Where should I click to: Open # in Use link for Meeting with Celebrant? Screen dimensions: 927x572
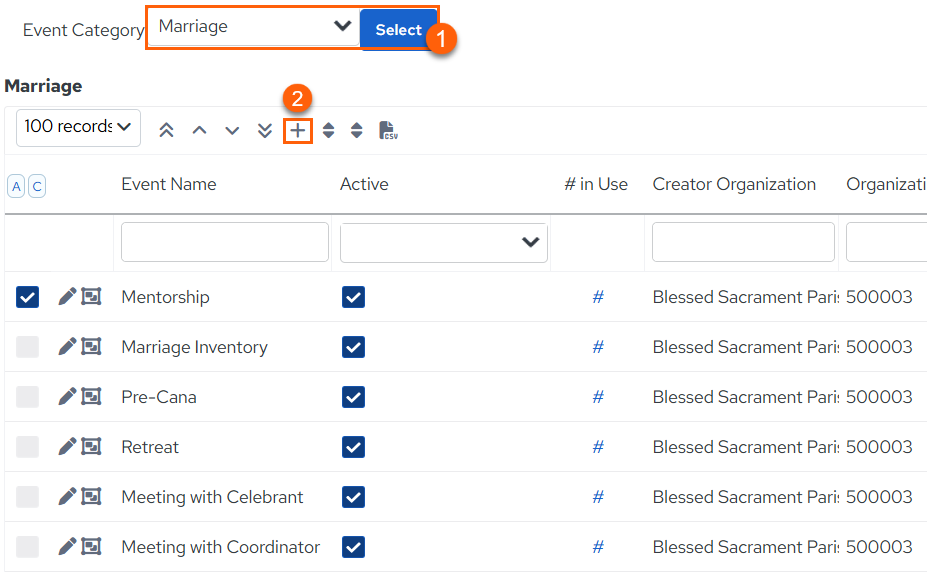pos(598,497)
